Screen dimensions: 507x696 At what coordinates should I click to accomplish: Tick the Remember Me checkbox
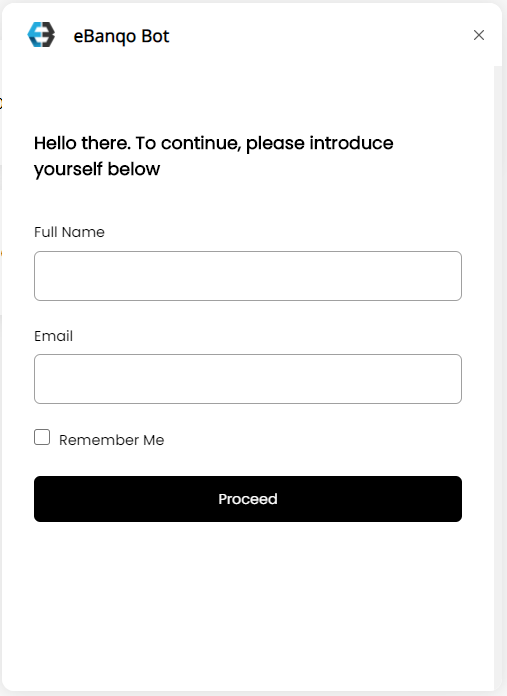click(x=42, y=437)
